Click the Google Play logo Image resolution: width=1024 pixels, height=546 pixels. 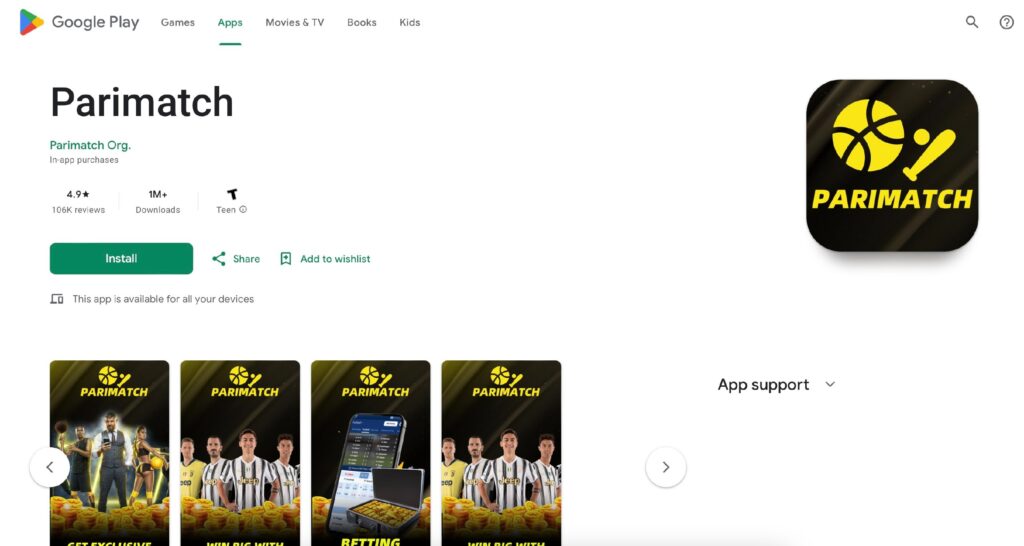(79, 22)
